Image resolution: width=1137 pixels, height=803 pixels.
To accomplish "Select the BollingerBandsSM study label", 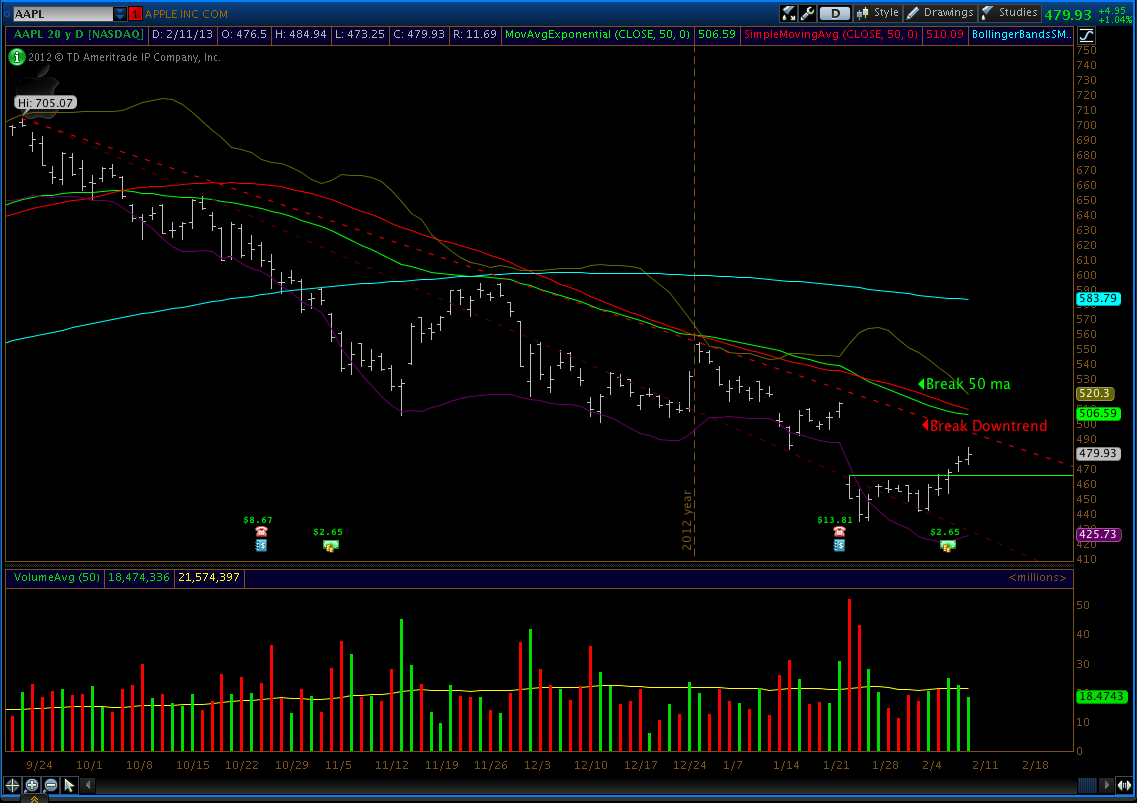I will click(x=1021, y=34).
